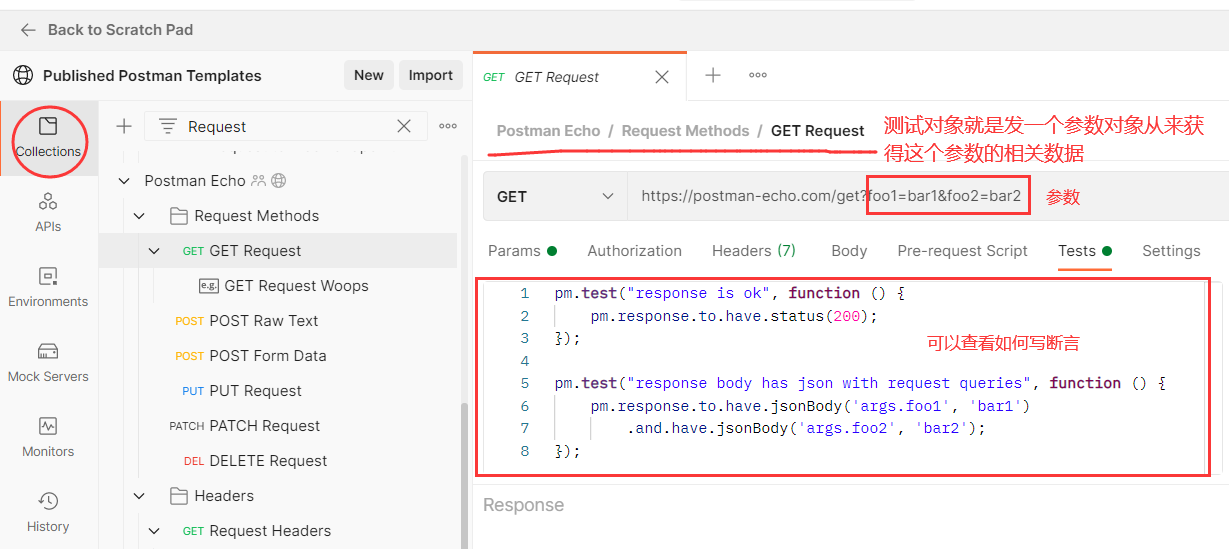Switch to the Pre-request Script tab
The image size is (1229, 549).
962,251
